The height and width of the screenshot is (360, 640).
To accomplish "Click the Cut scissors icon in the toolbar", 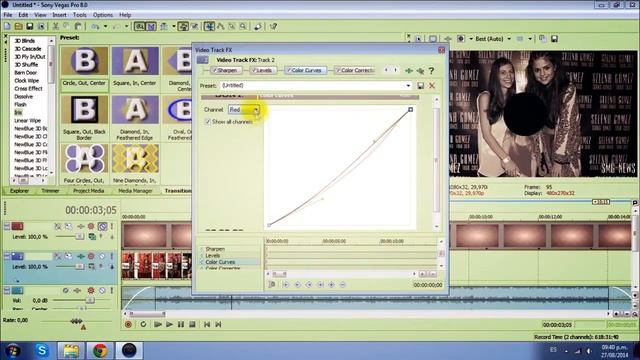I will (x=56, y=27).
